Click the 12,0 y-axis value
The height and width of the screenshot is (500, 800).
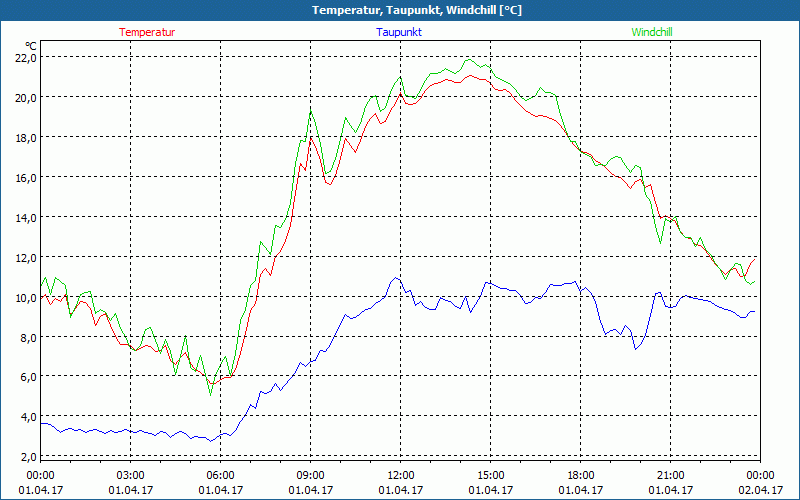click(26, 258)
